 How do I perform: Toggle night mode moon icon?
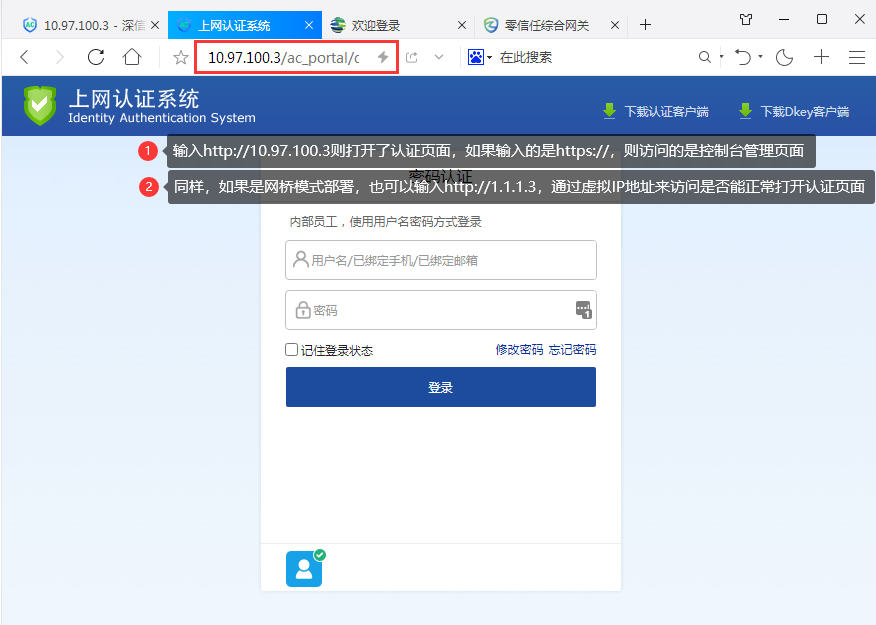pyautogui.click(x=785, y=58)
